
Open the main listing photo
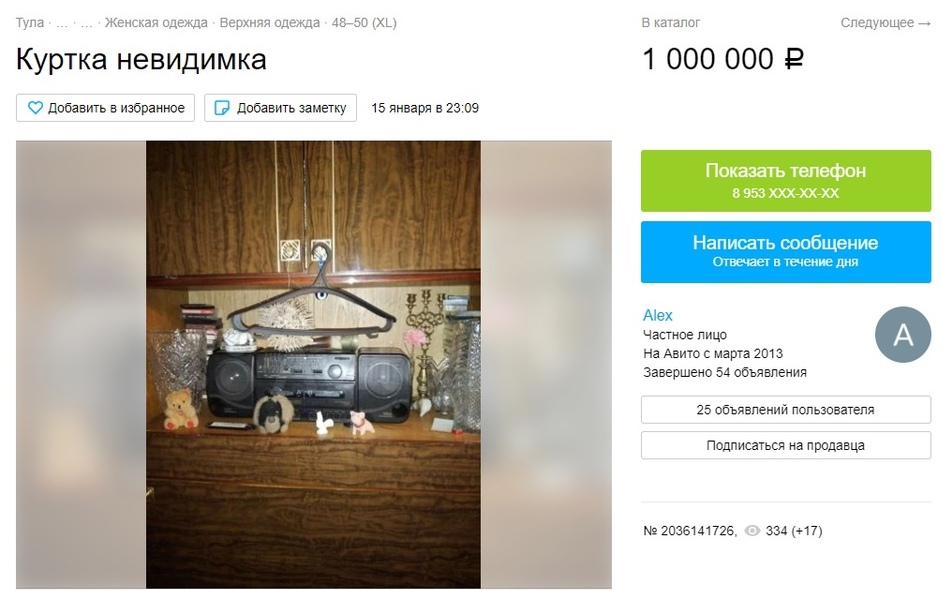tap(313, 364)
